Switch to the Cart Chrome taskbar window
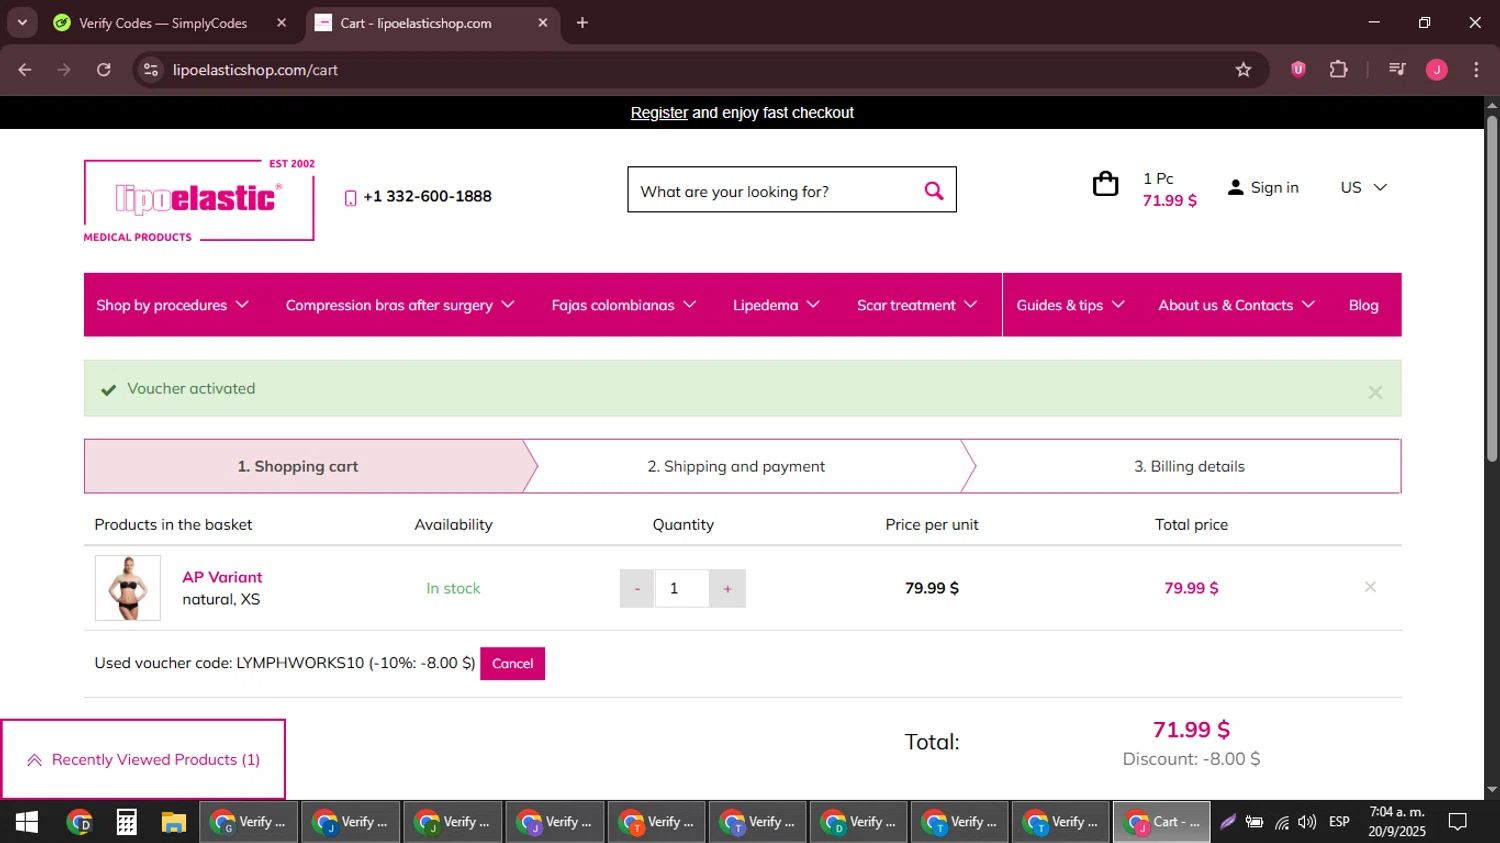 [x=1161, y=822]
